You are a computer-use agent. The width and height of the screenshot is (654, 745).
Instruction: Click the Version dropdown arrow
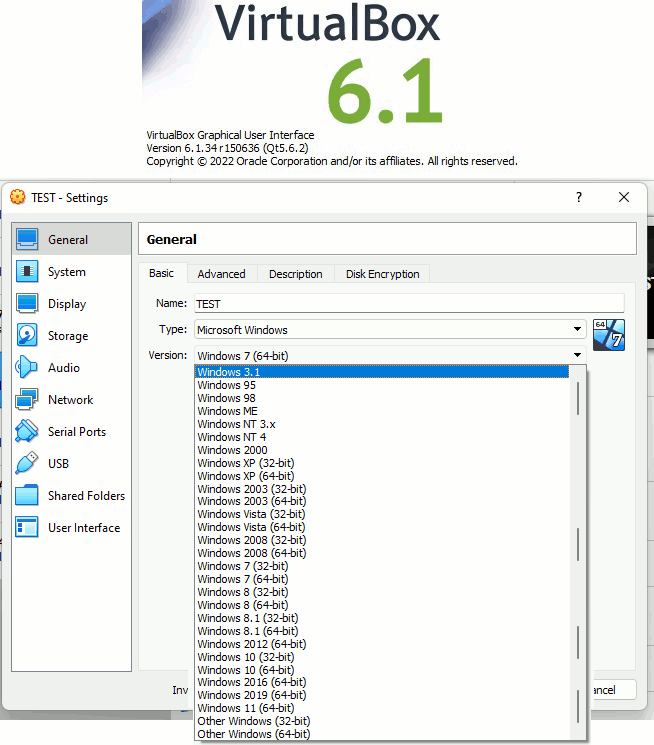click(577, 355)
